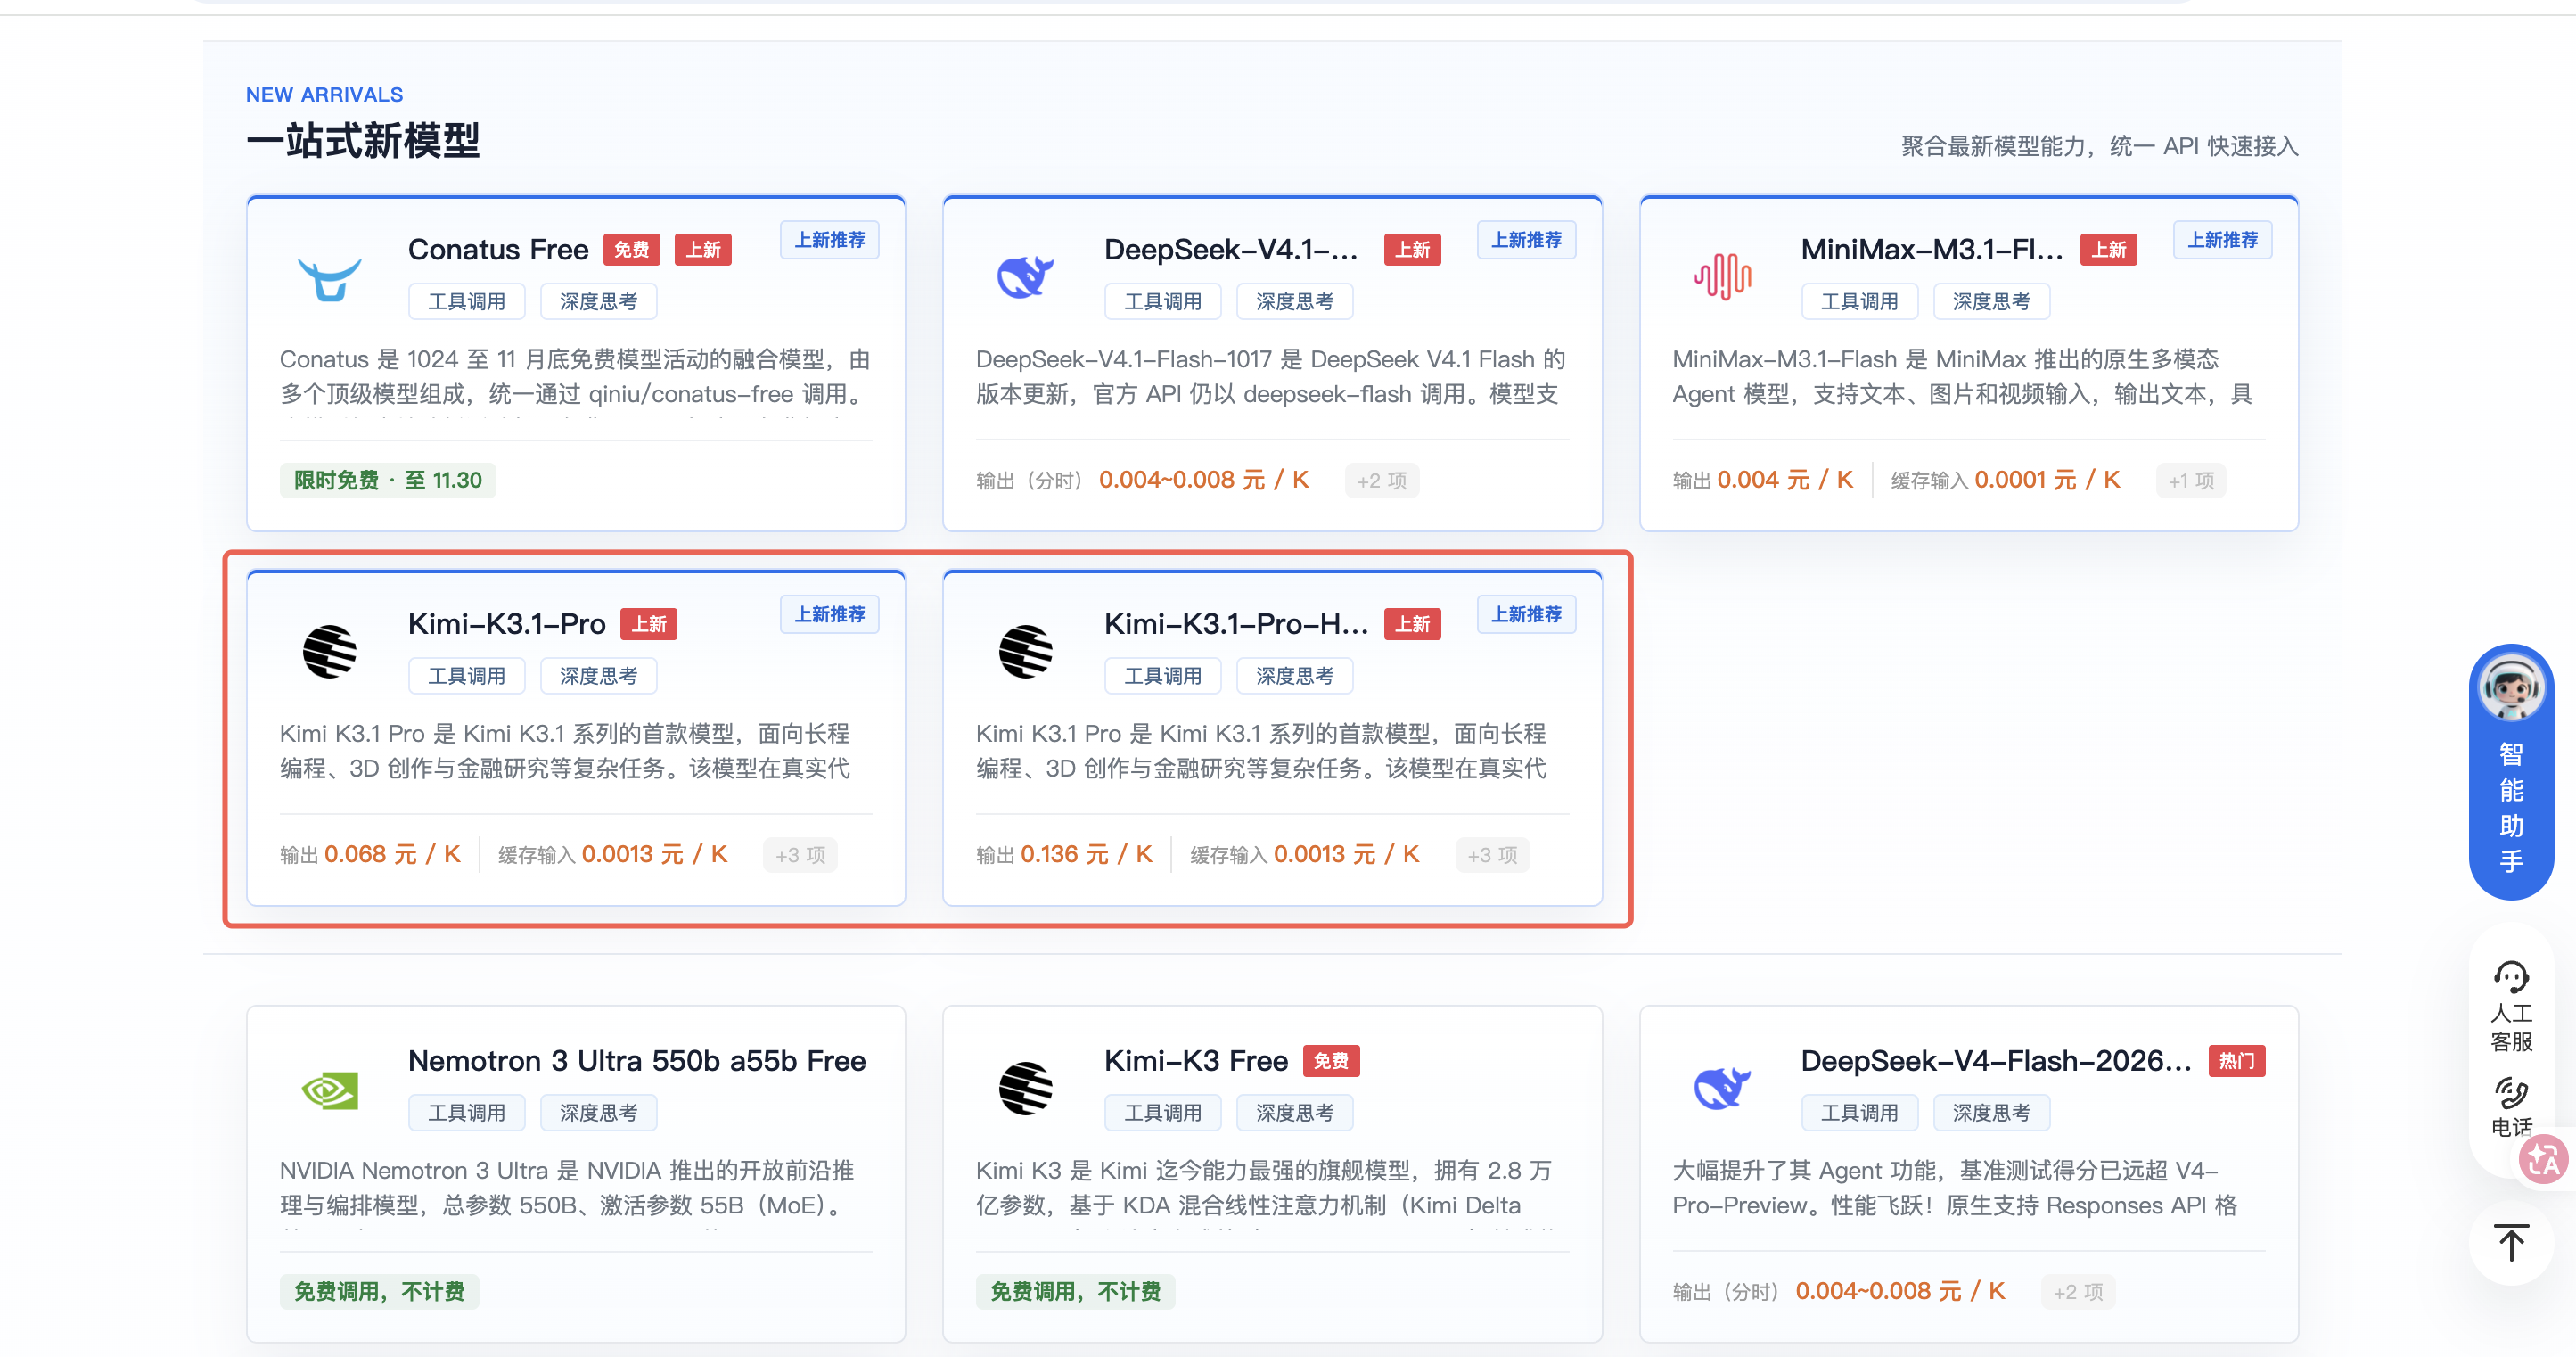
Task: Open the Kimi-K3.1-Pro model title
Action: 507,624
